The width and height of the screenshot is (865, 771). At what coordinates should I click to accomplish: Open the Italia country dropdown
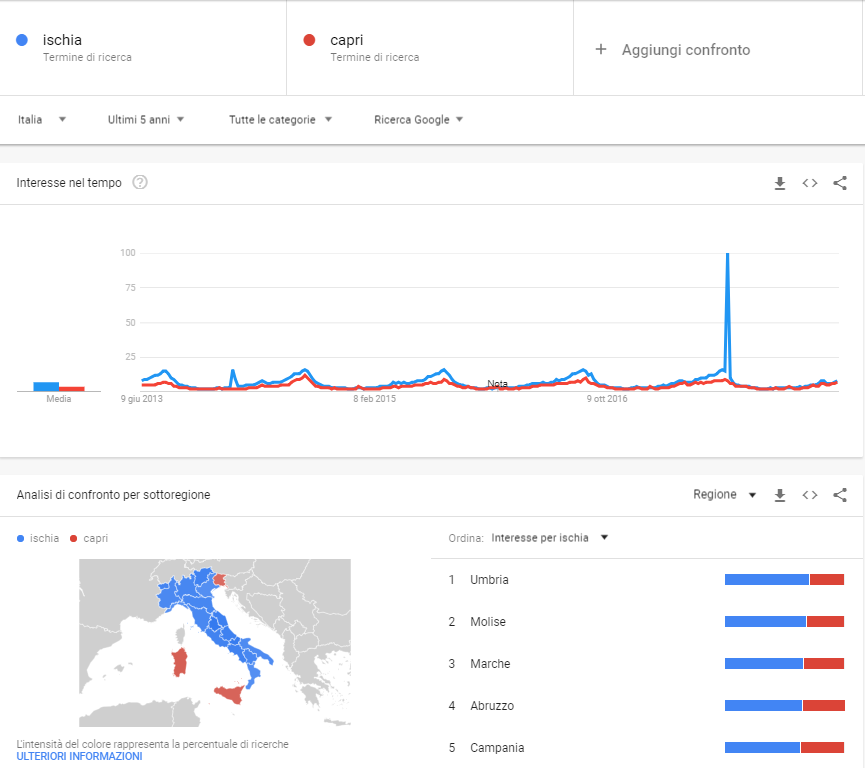point(42,120)
